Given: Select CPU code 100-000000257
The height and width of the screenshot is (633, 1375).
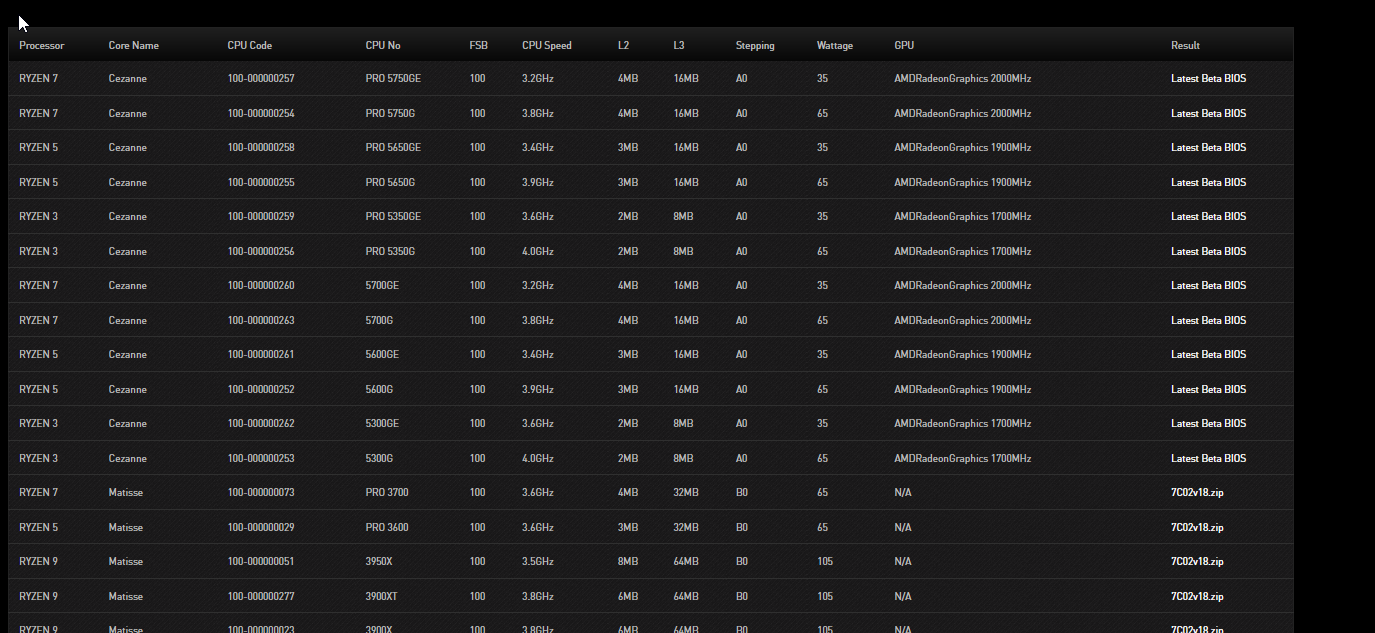Looking at the screenshot, I should pos(261,79).
